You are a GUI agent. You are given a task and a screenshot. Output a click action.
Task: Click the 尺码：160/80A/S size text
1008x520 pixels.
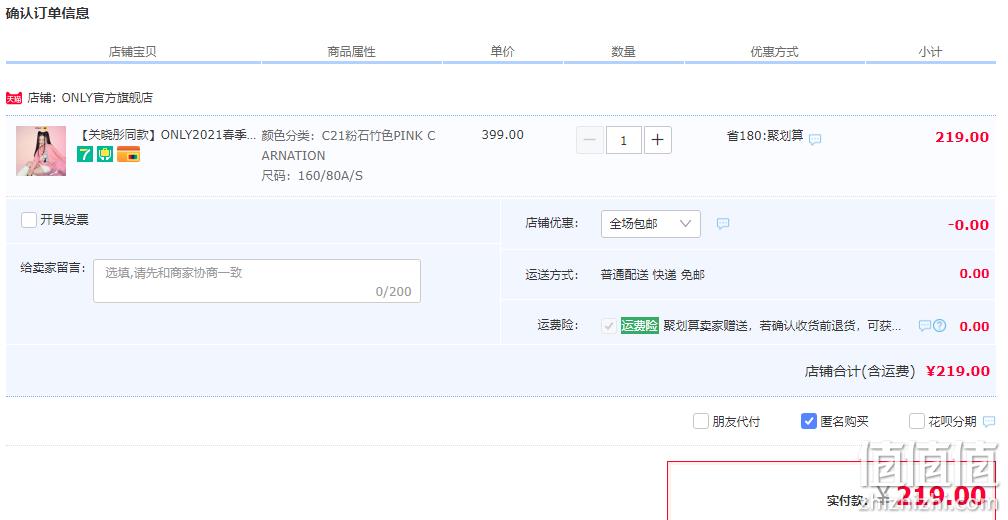pyautogui.click(x=312, y=175)
